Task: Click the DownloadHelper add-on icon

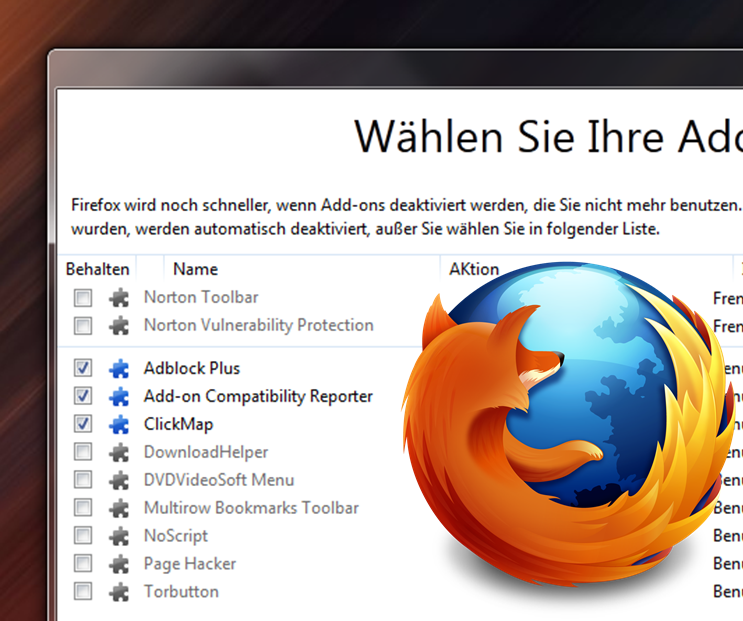Action: point(120,453)
